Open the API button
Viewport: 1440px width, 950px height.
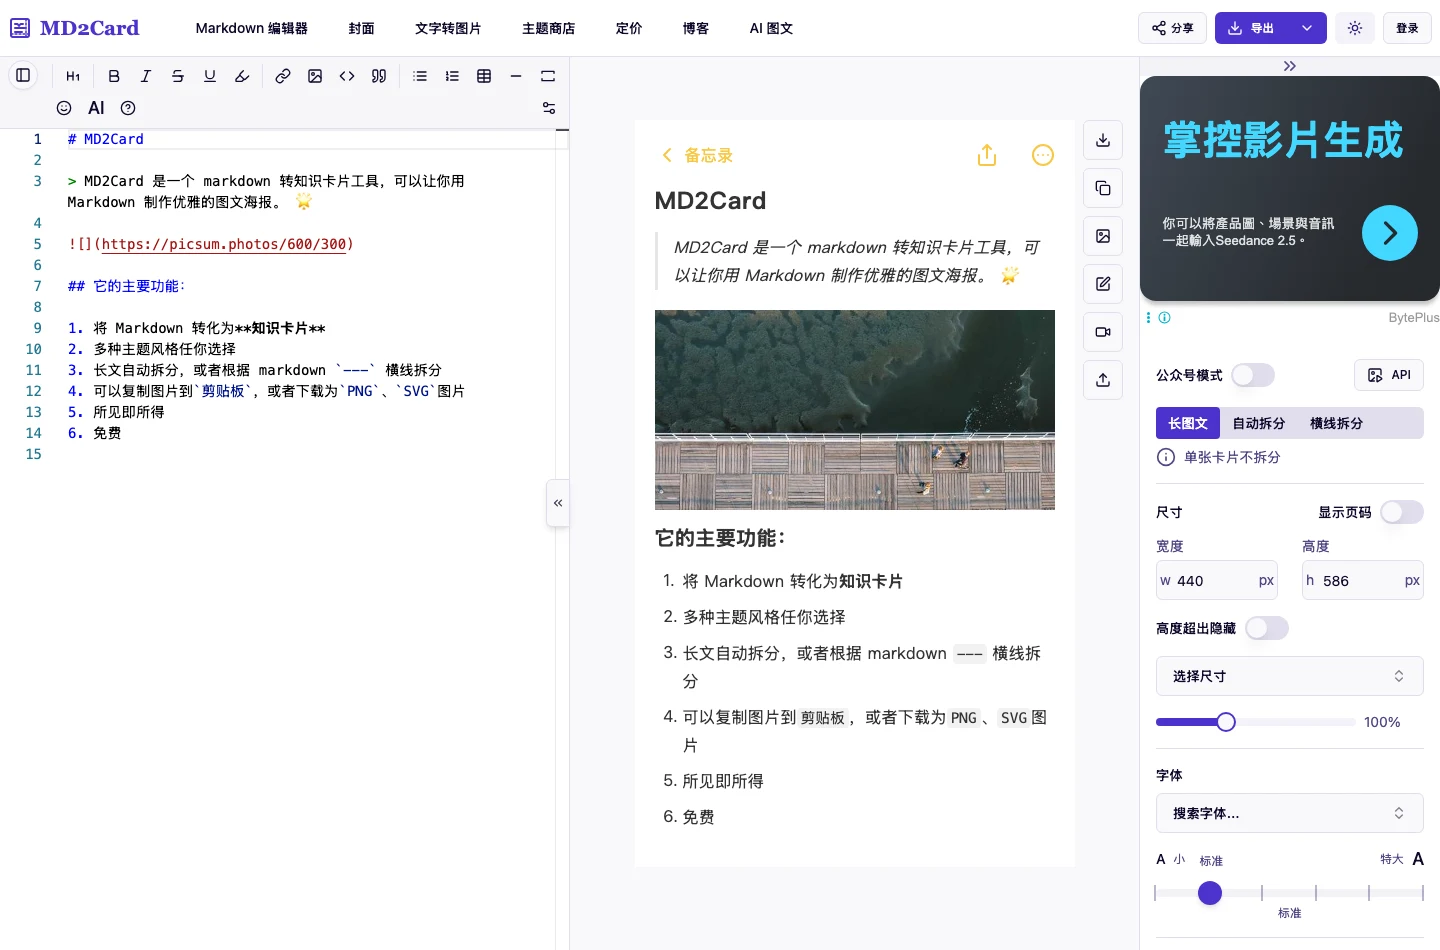click(1389, 375)
